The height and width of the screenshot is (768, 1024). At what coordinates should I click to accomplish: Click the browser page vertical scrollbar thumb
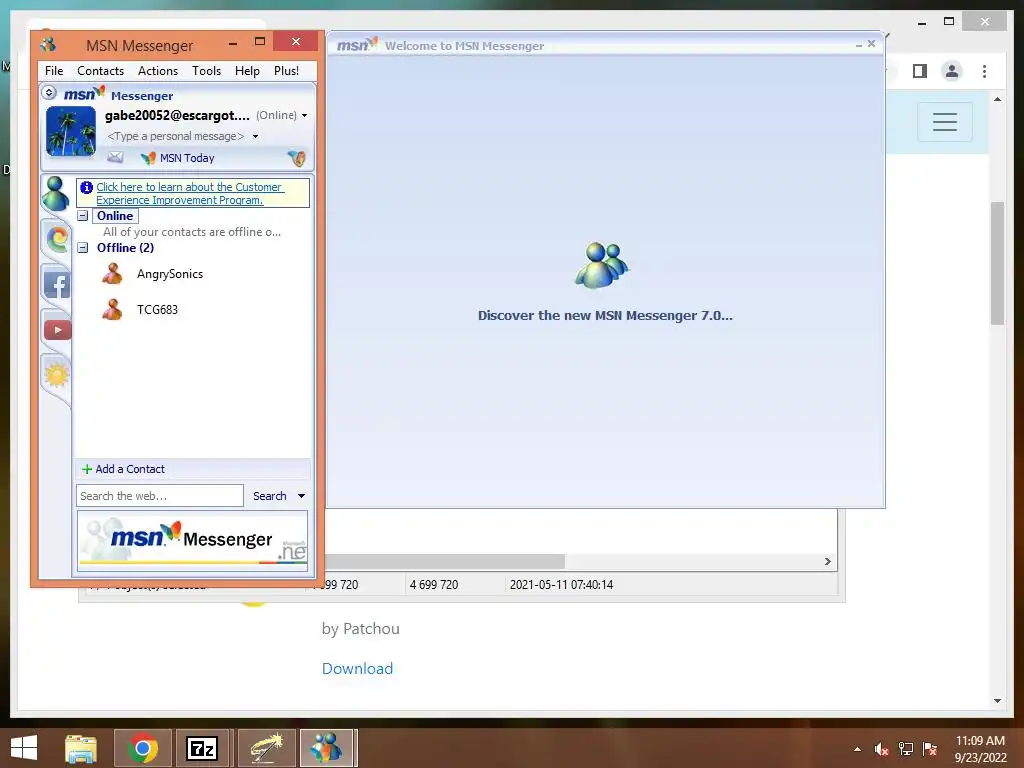[997, 263]
